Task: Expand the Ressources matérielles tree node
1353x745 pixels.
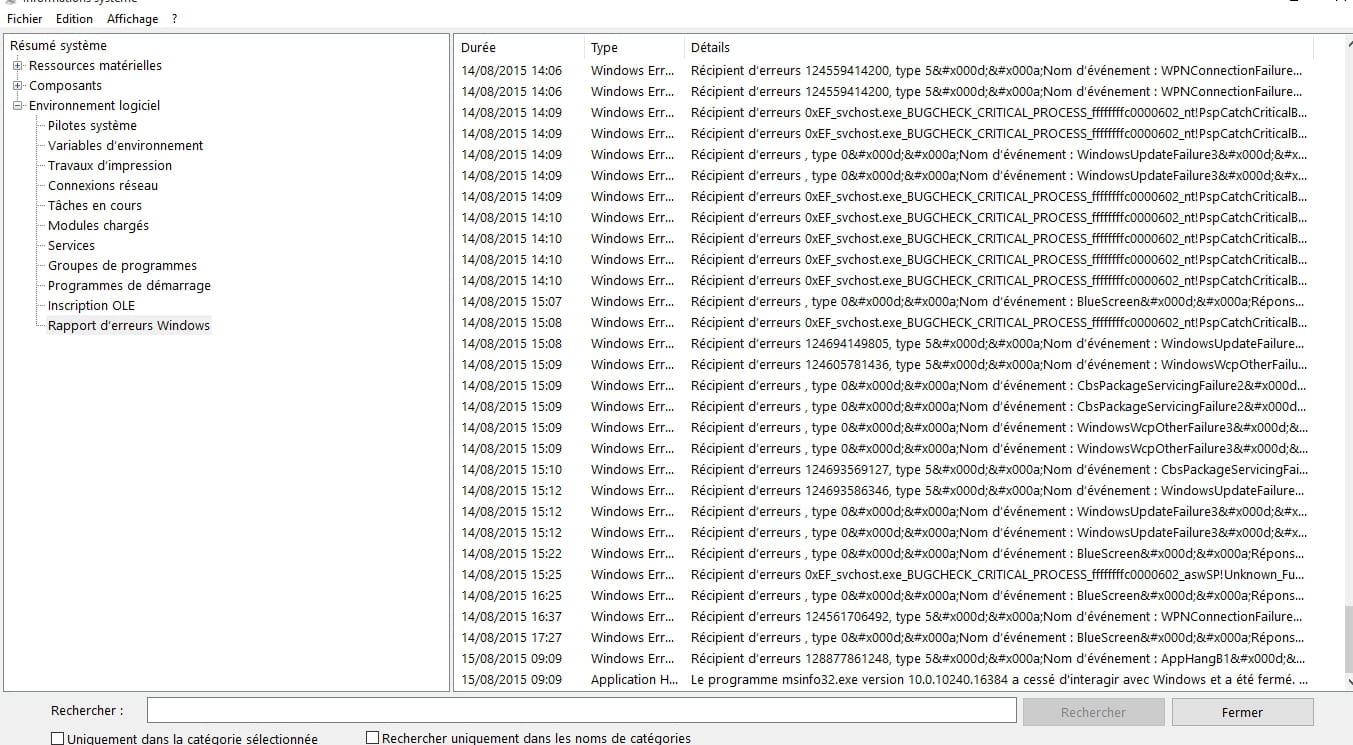Action: point(17,66)
